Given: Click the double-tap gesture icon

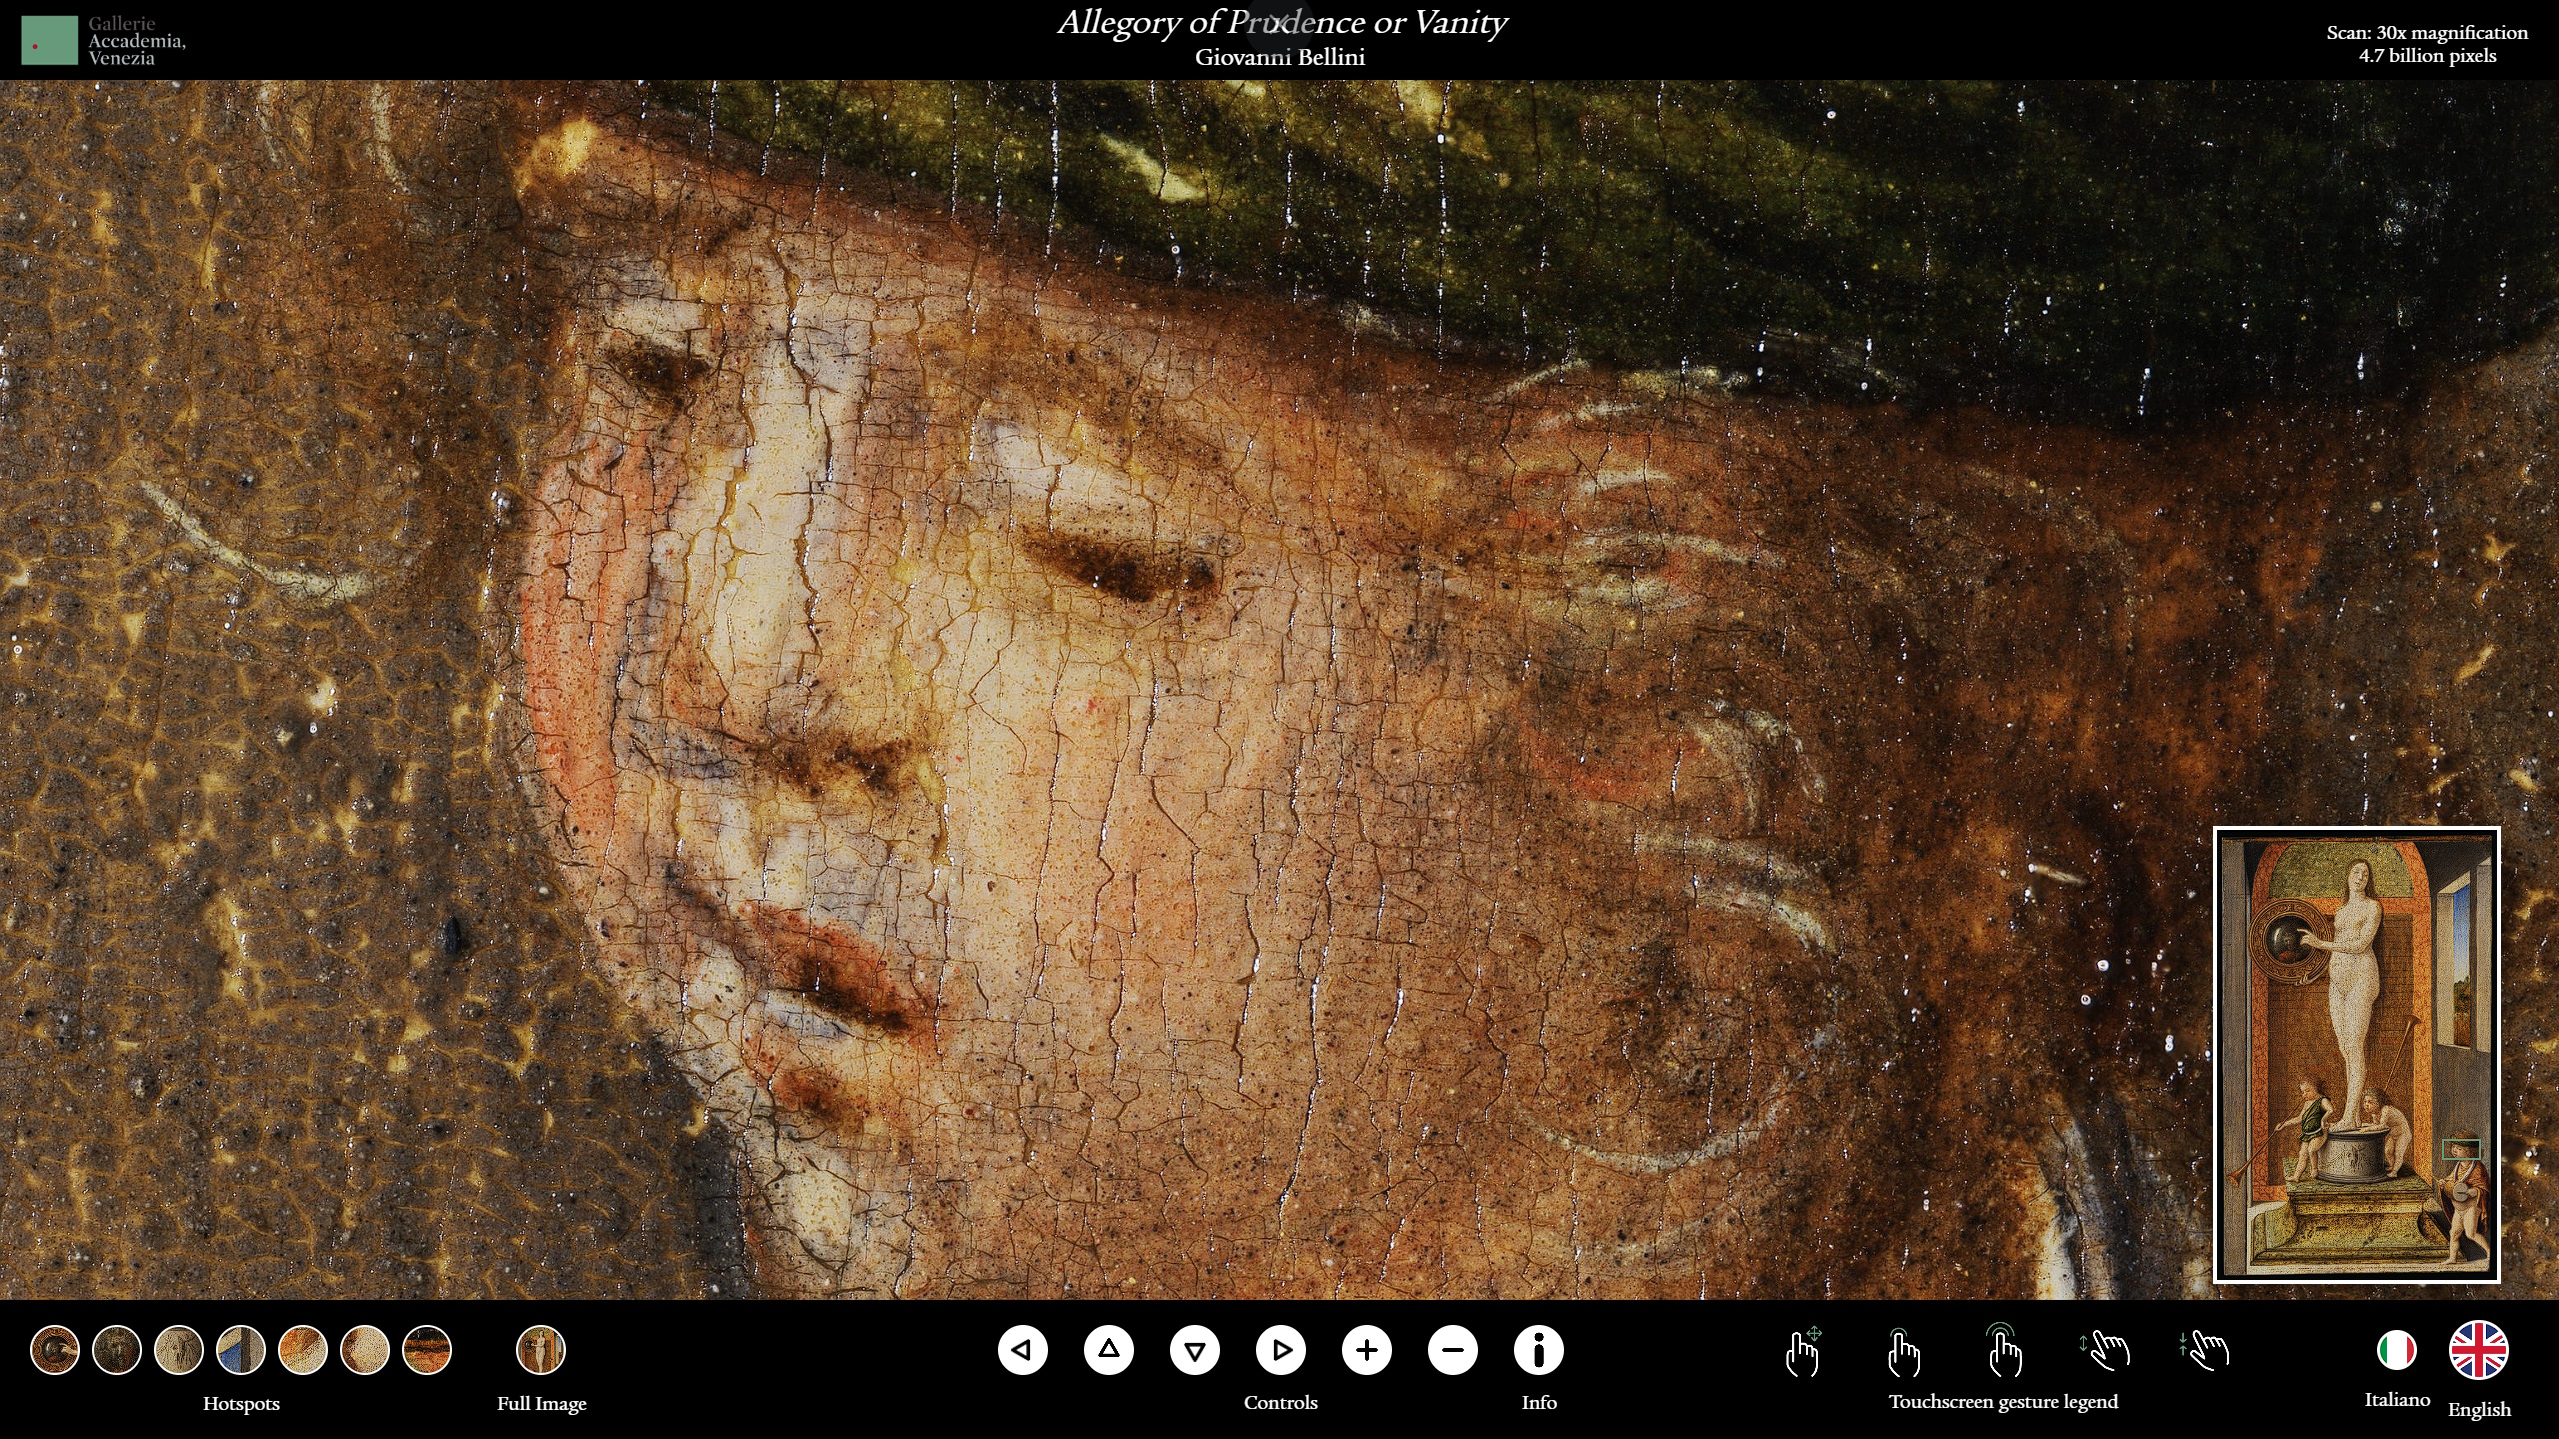Looking at the screenshot, I should (x=2004, y=1352).
